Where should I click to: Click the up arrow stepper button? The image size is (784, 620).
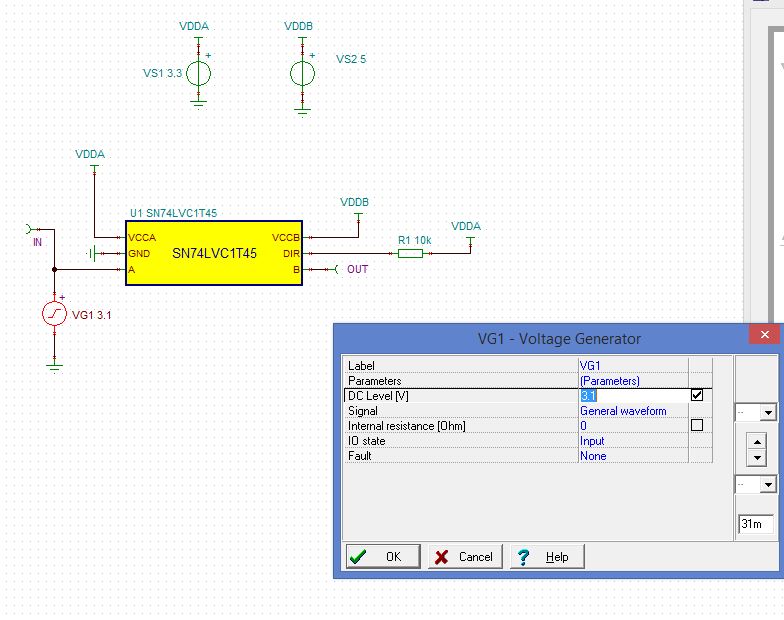tap(757, 442)
